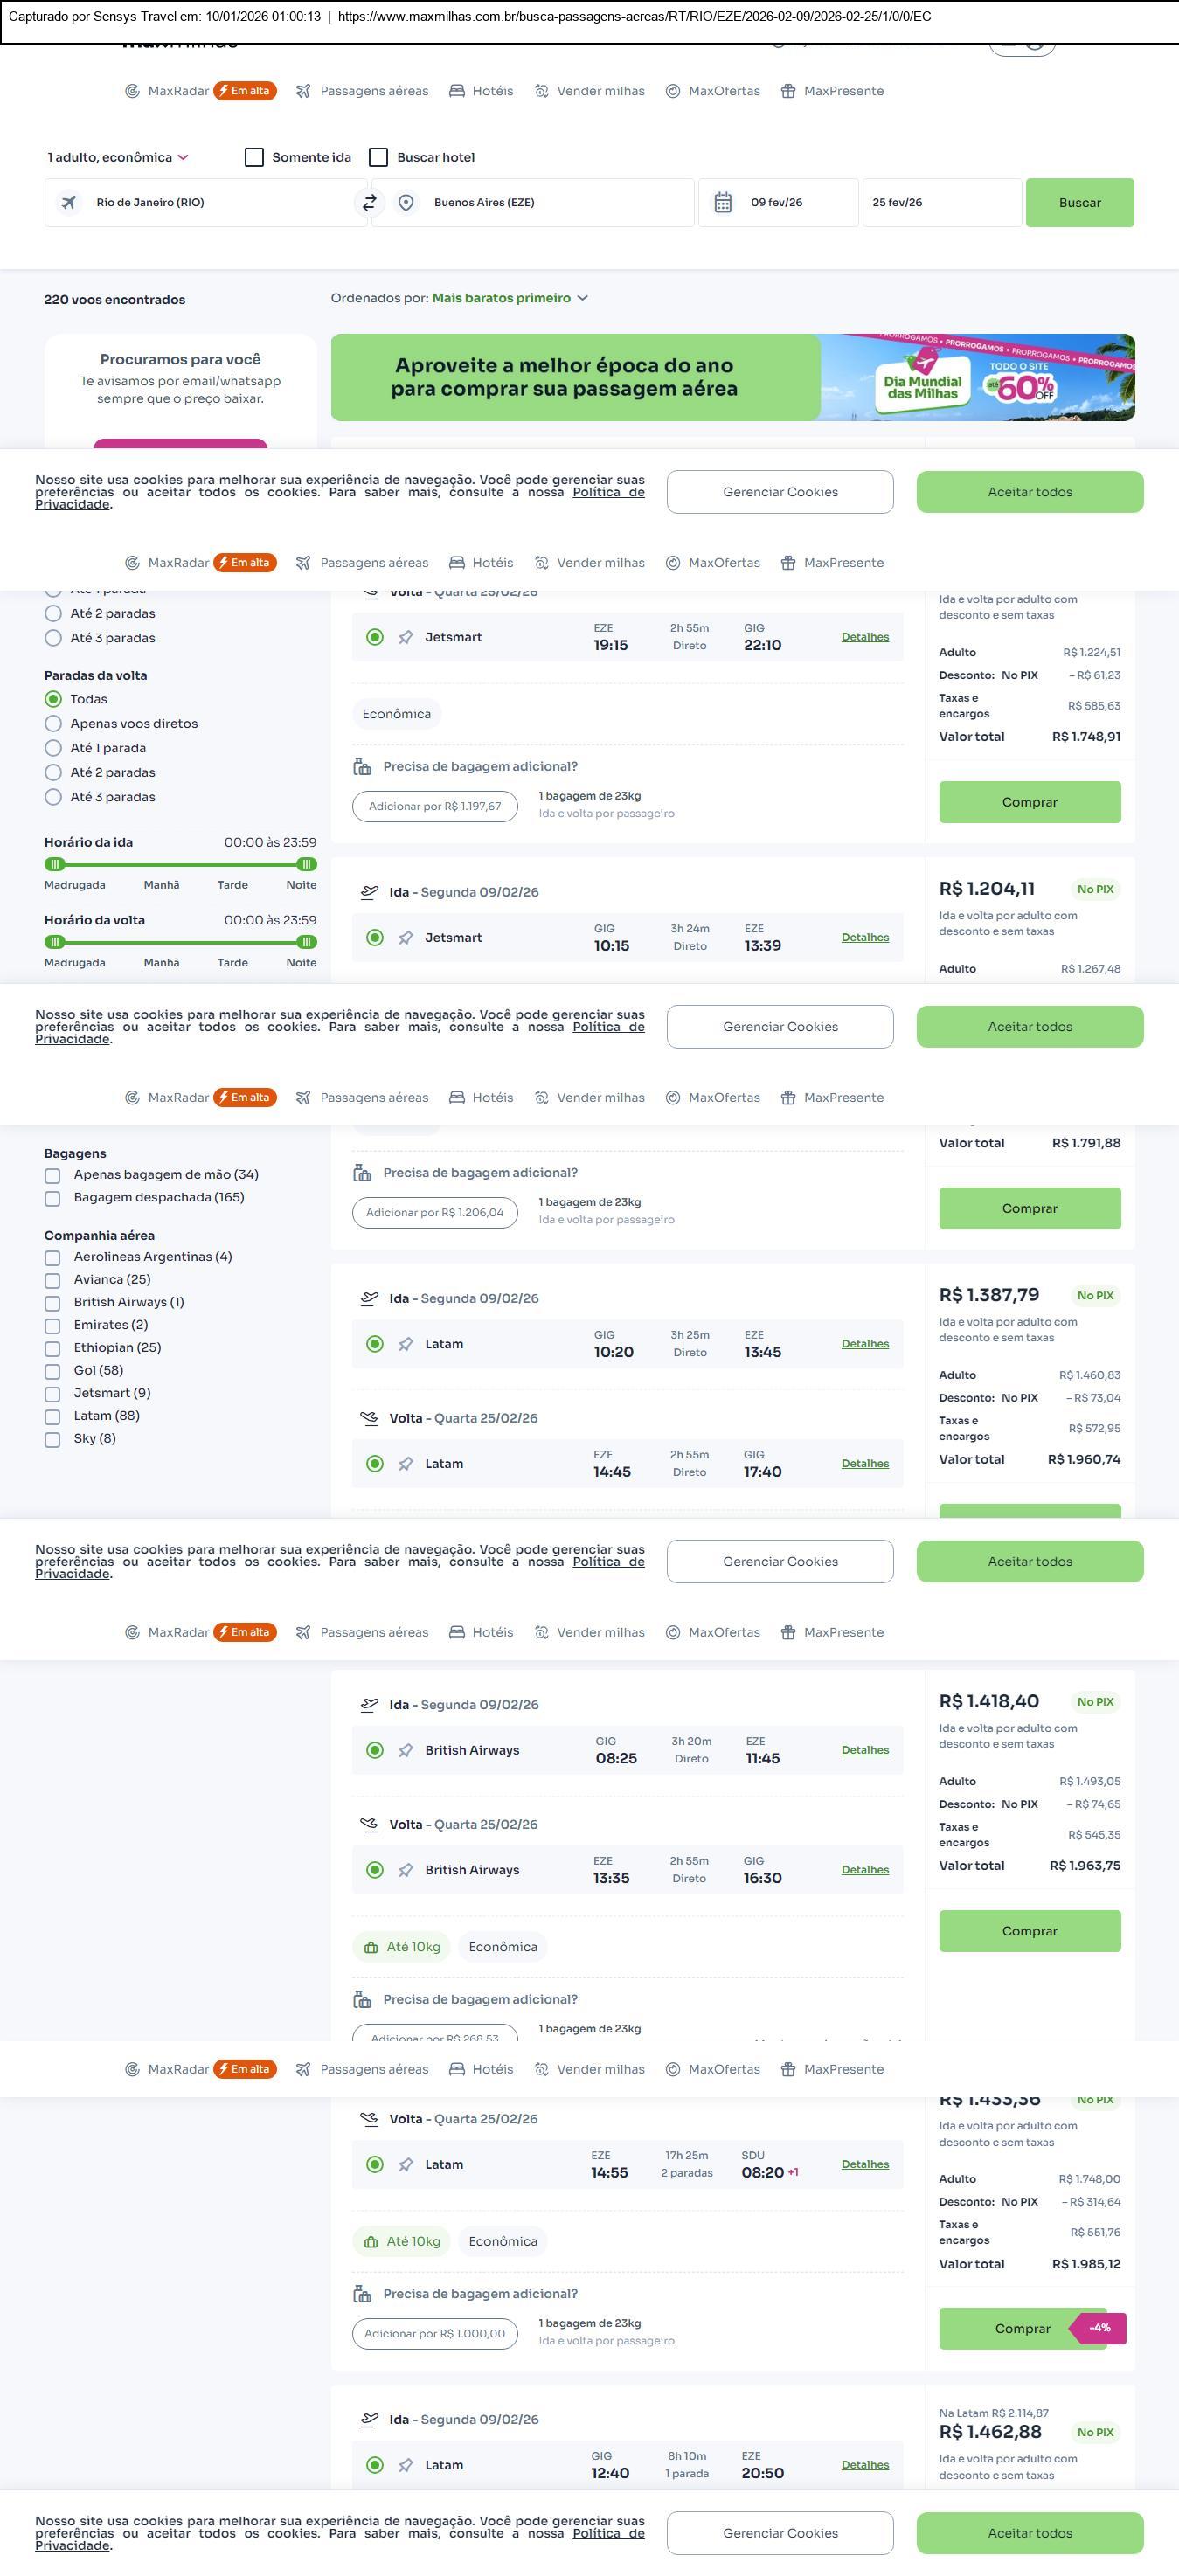Check the 'Buscar hotel' option
1179x2576 pixels.
point(378,157)
